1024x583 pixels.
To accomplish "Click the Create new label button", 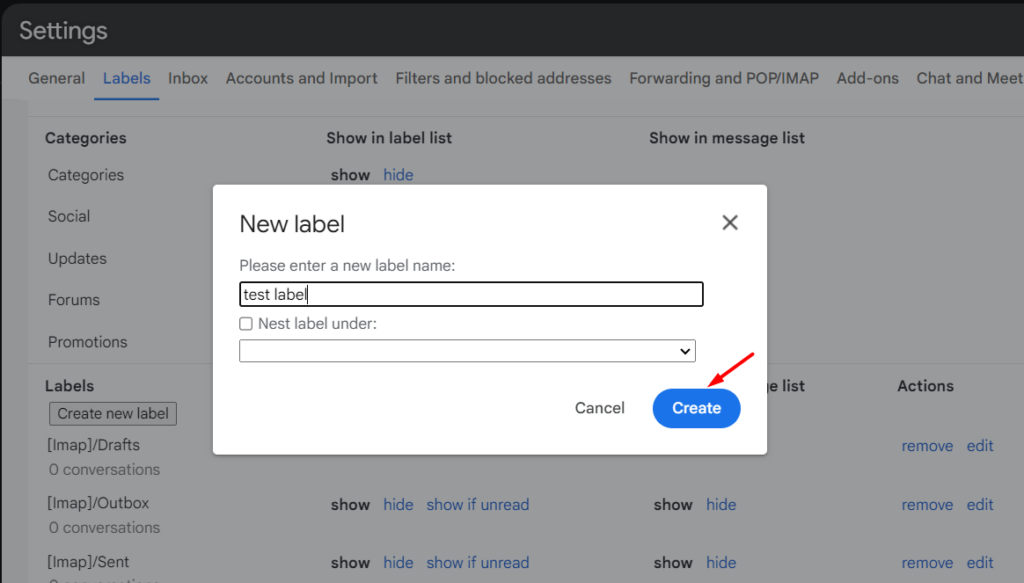I will click(x=113, y=414).
